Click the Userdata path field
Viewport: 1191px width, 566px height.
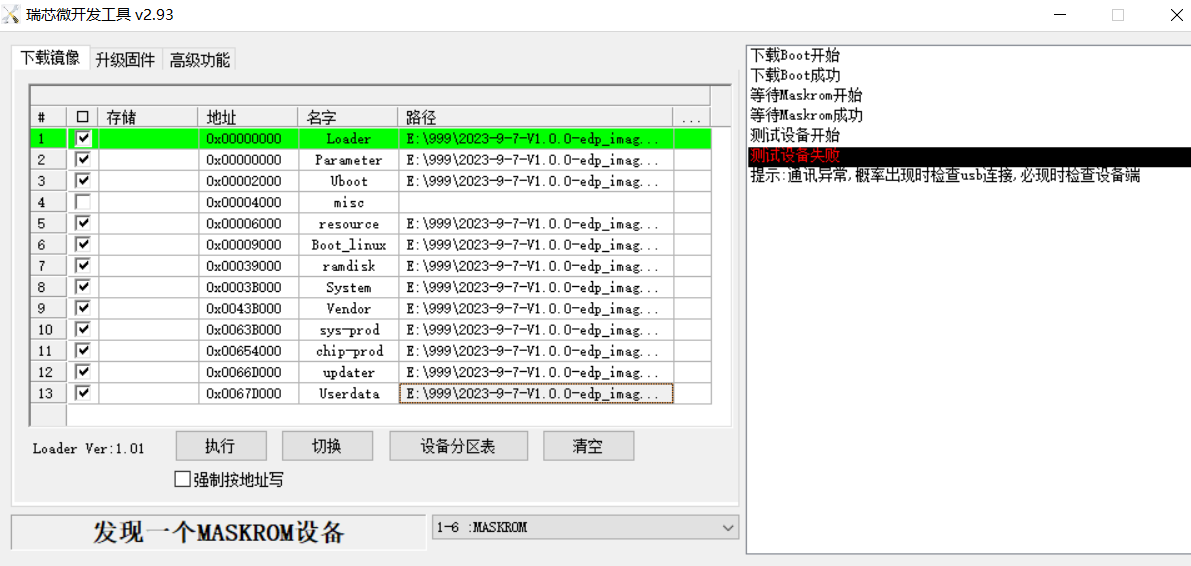tap(535, 394)
